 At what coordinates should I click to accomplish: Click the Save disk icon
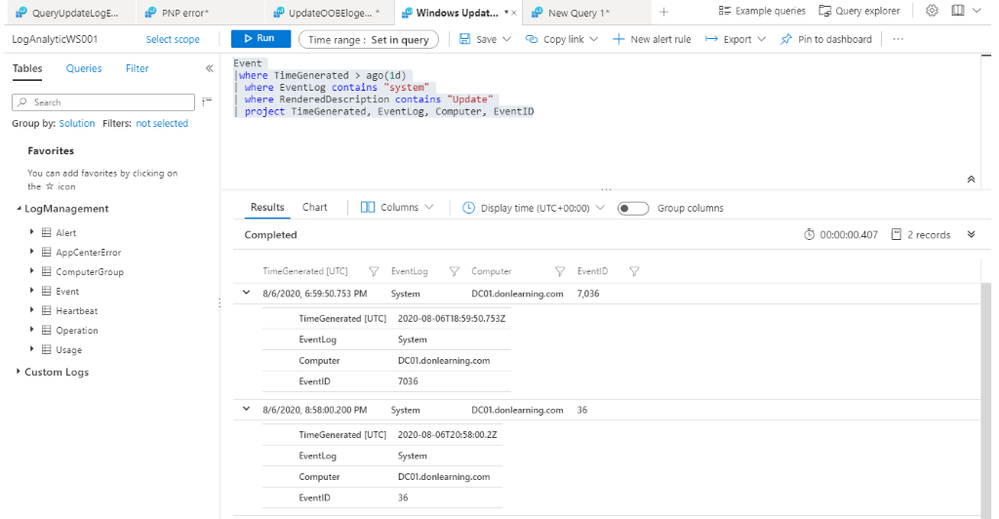(465, 39)
